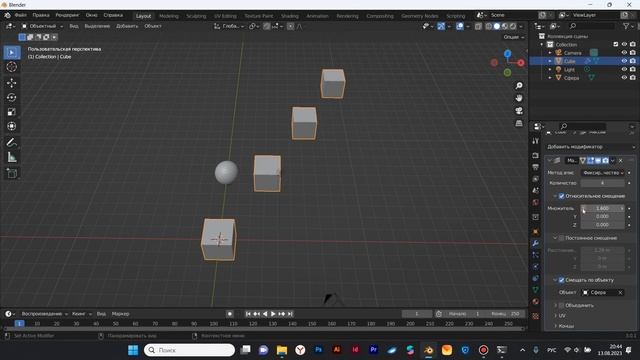The image size is (640, 360).
Task: Clear the Сфера offset object field
Action: pyautogui.click(x=620, y=293)
